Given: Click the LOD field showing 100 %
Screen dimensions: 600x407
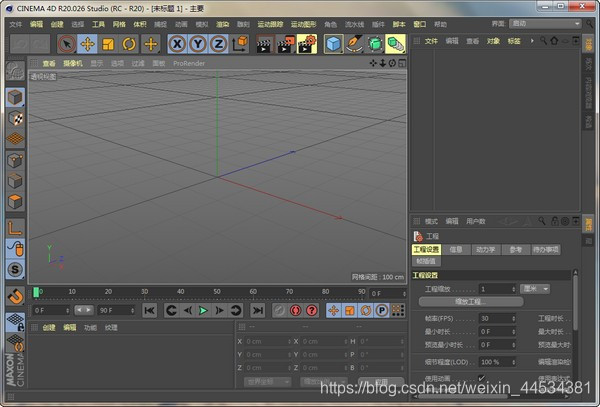Looking at the screenshot, I should click(x=497, y=362).
